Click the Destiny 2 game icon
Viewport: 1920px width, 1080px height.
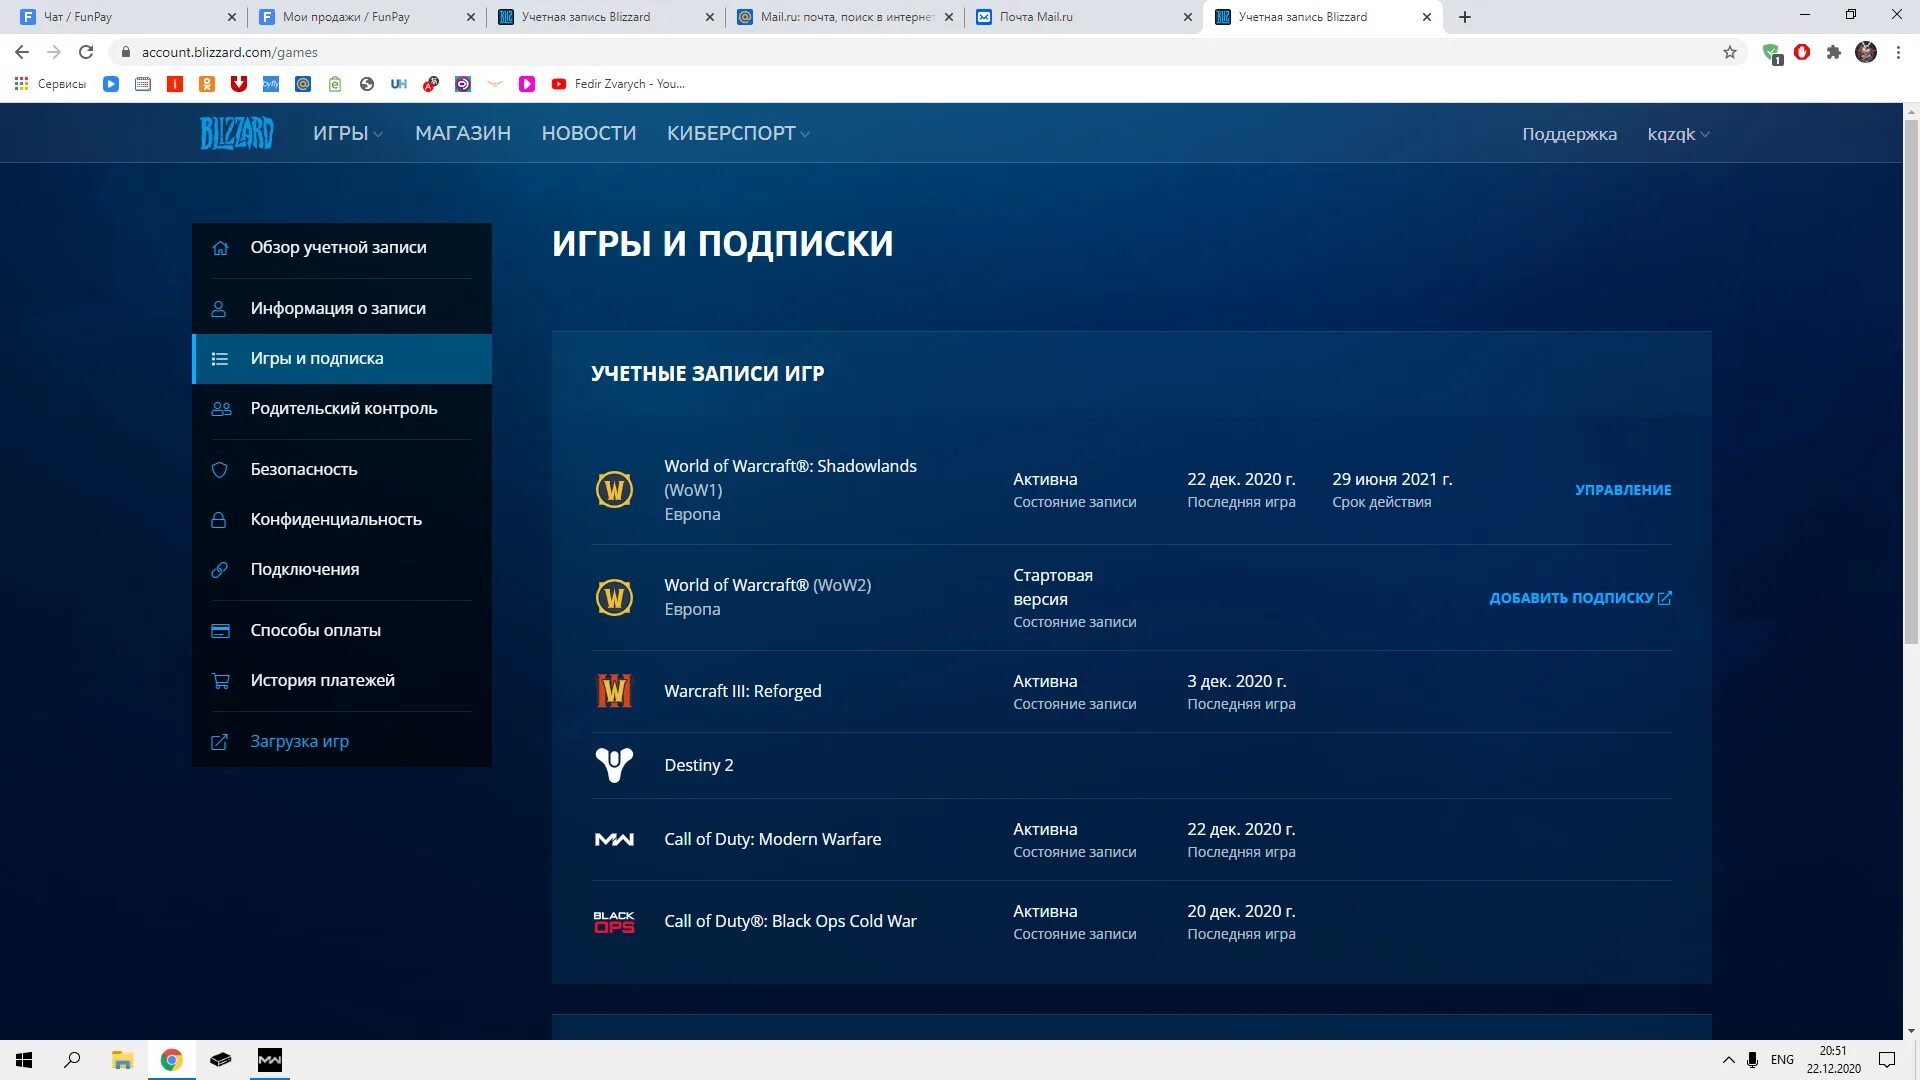tap(614, 765)
